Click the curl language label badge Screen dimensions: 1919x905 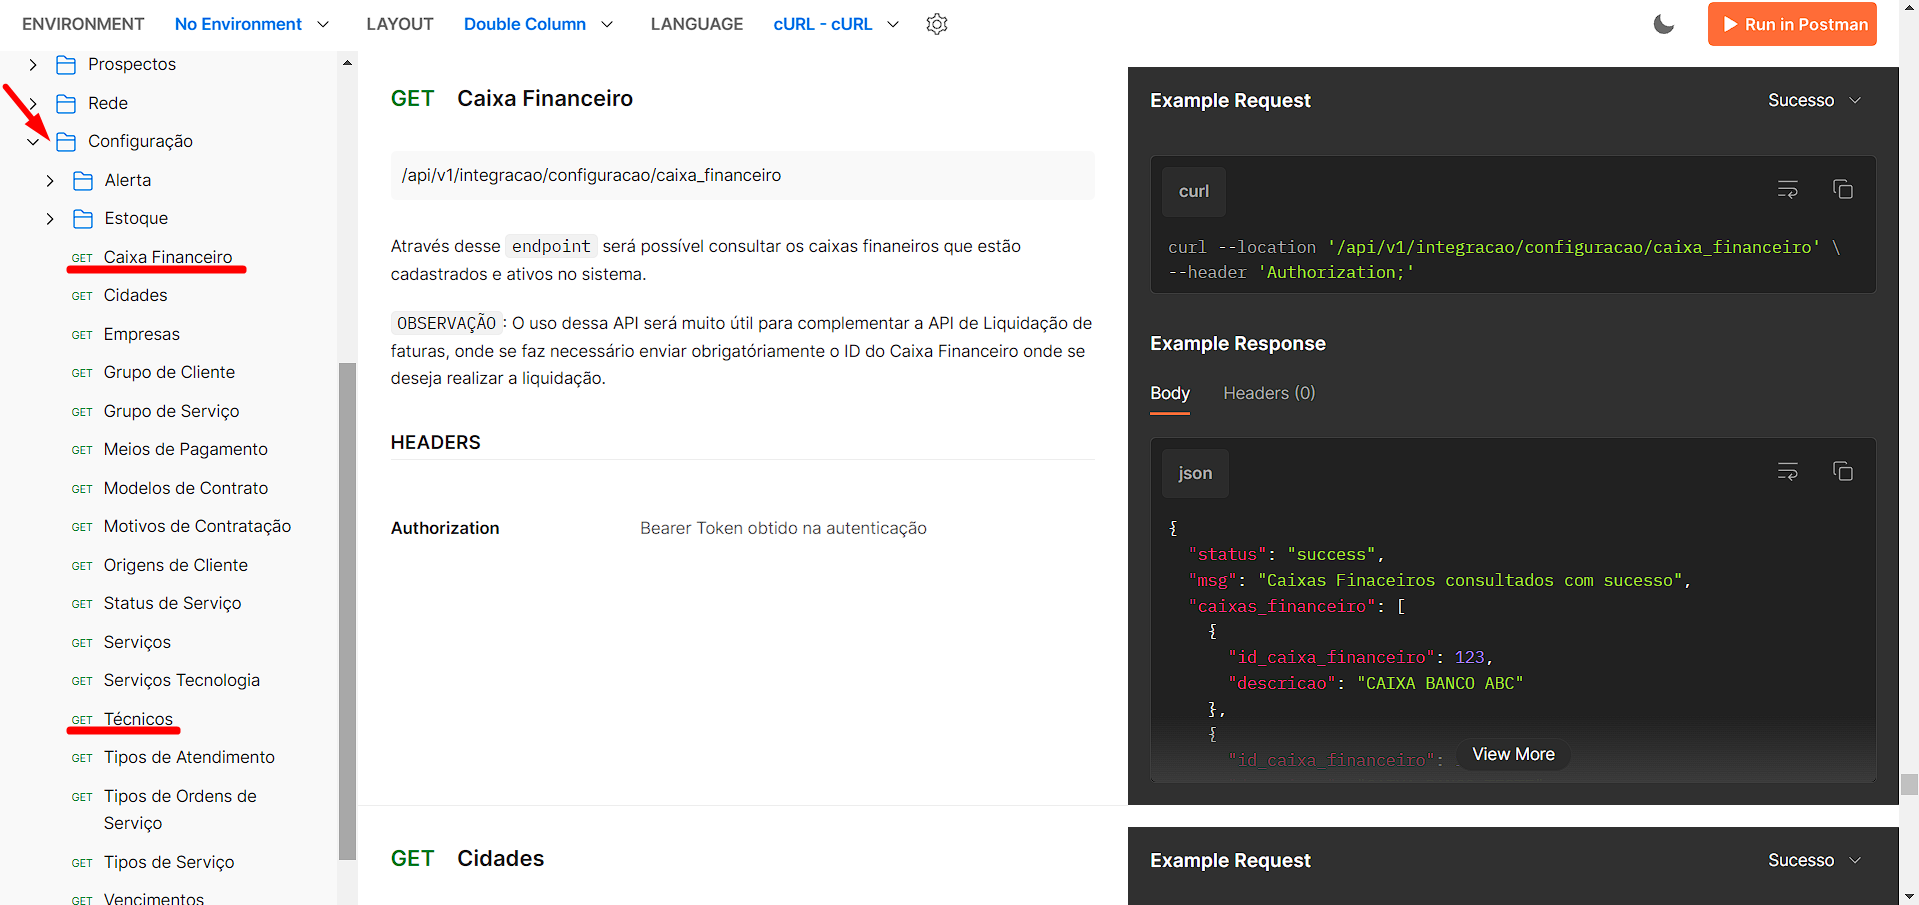click(1194, 191)
